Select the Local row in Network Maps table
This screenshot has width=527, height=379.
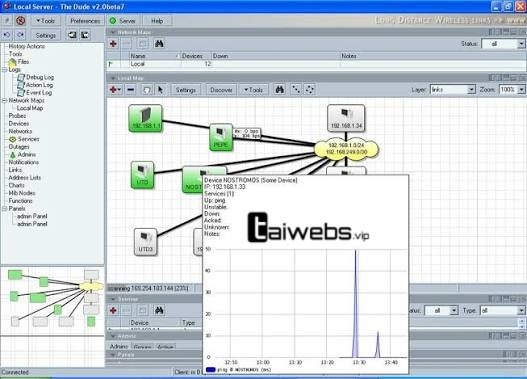coord(316,64)
